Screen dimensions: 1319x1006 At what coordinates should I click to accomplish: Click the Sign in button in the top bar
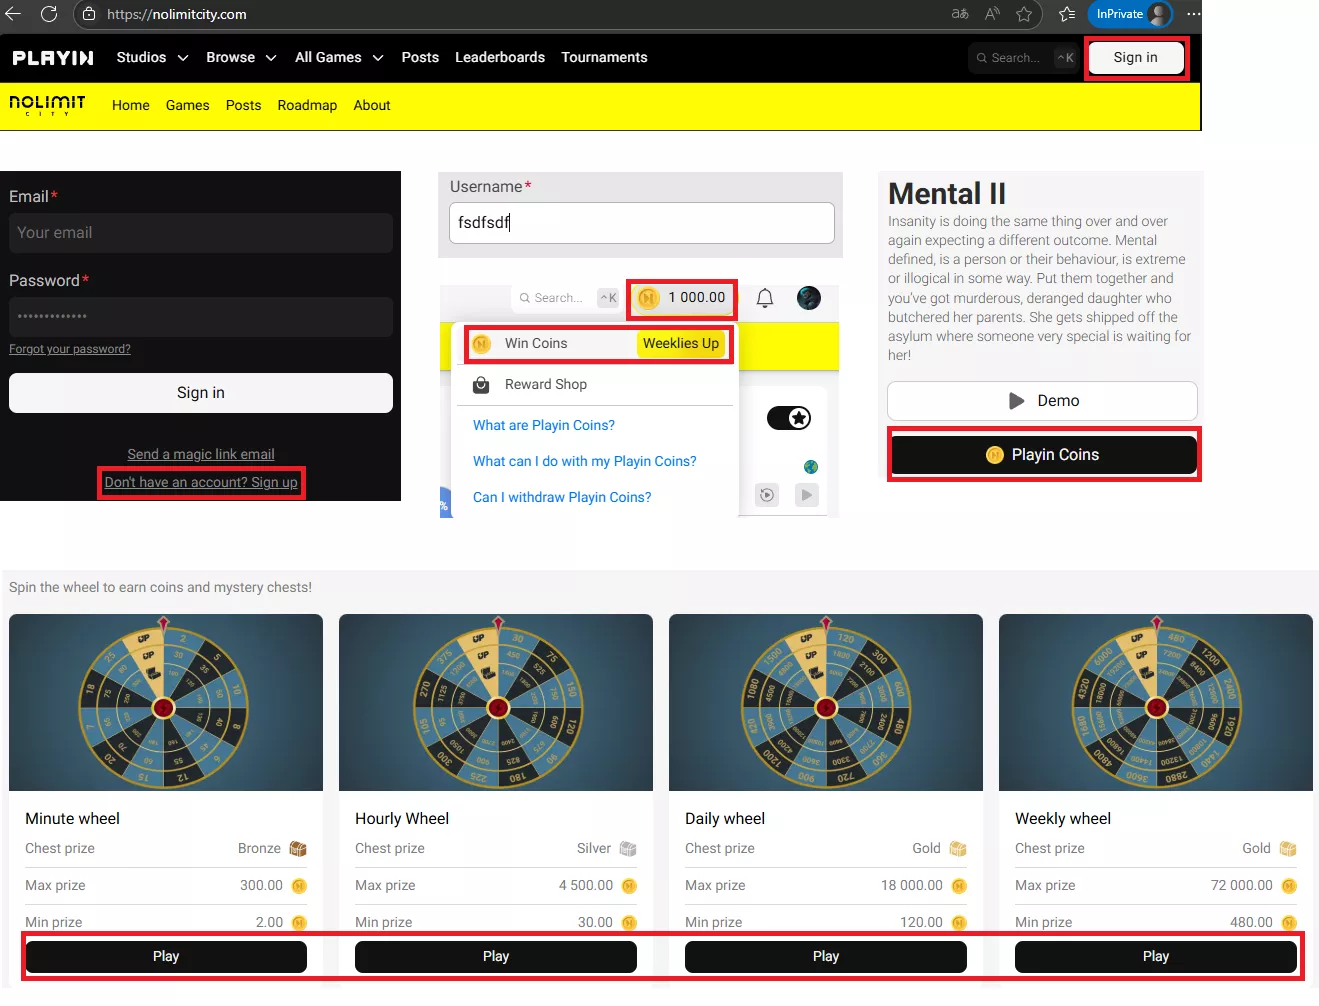1136,58
